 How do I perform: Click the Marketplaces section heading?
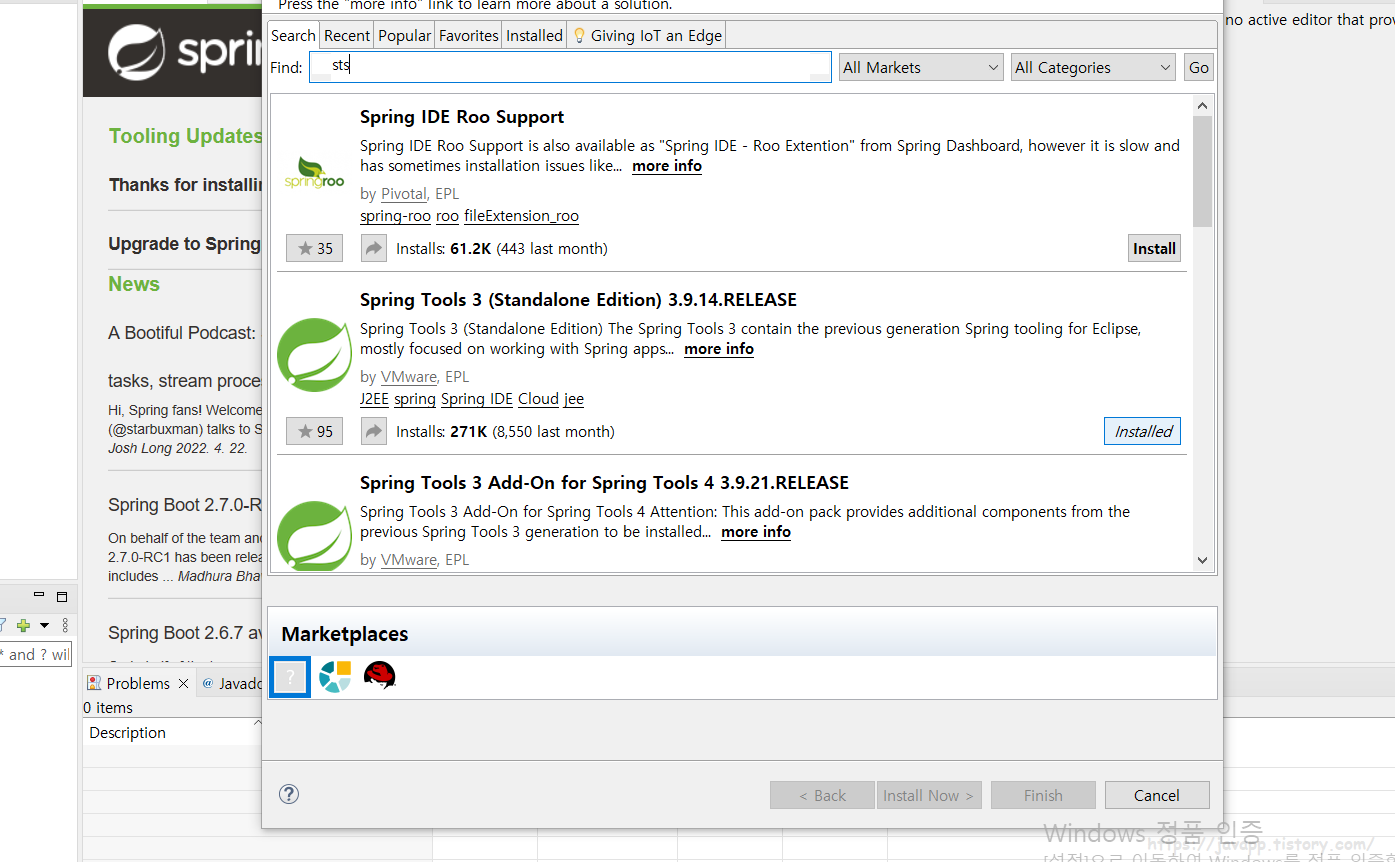click(345, 634)
